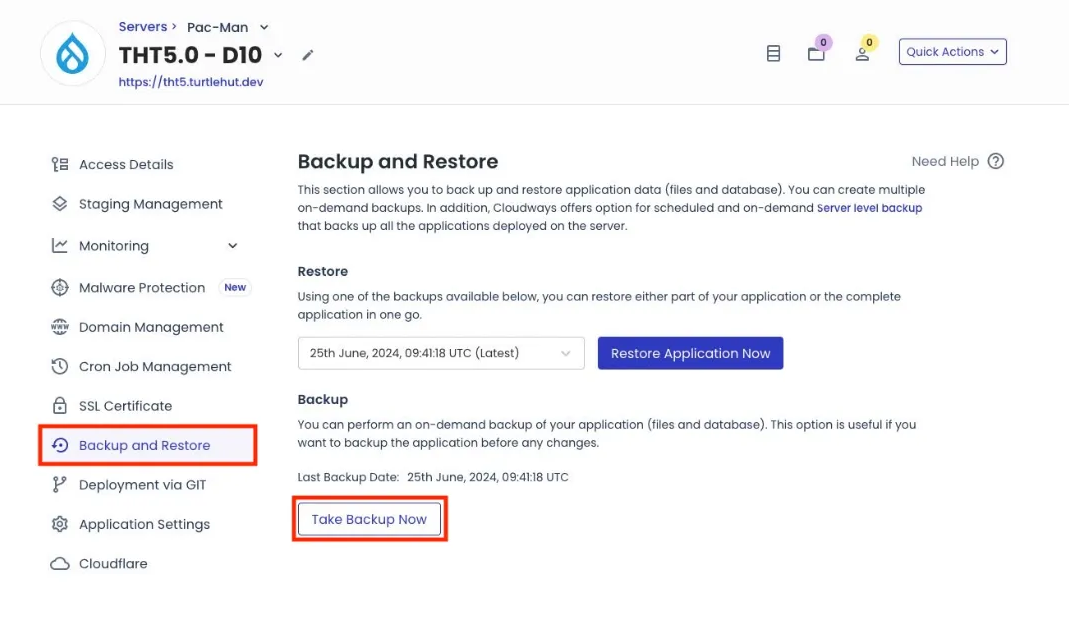Open the Quick Actions dropdown
The height and width of the screenshot is (623, 1069).
coord(952,52)
